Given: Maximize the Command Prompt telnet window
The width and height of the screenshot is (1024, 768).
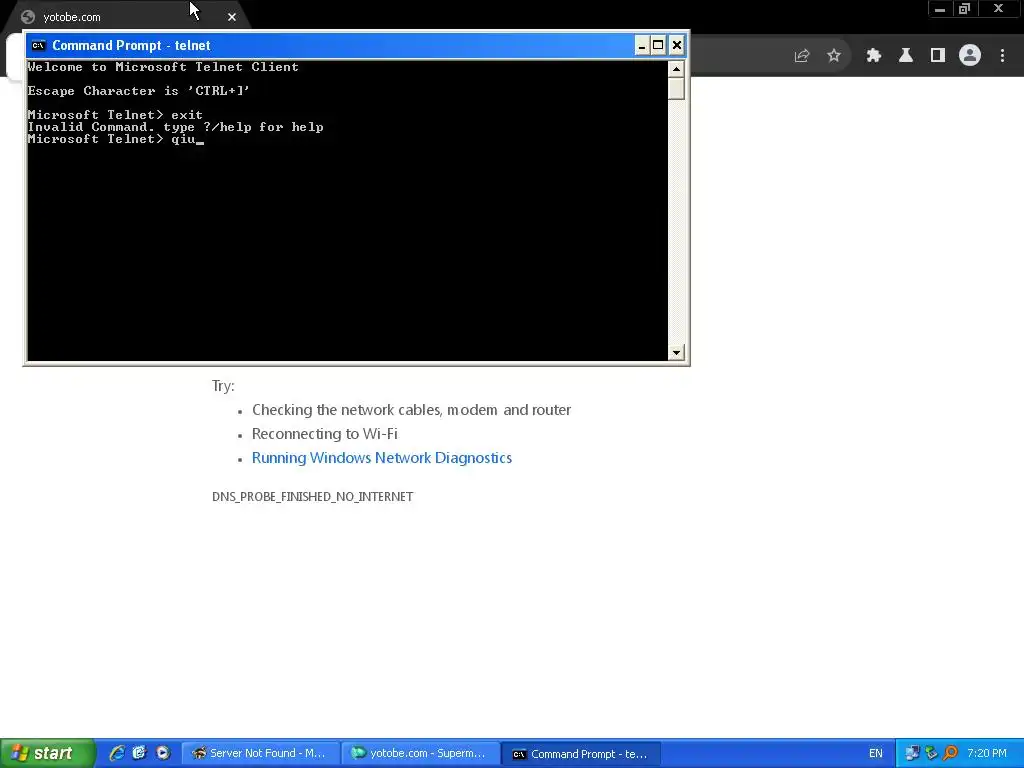Looking at the screenshot, I should point(658,45).
